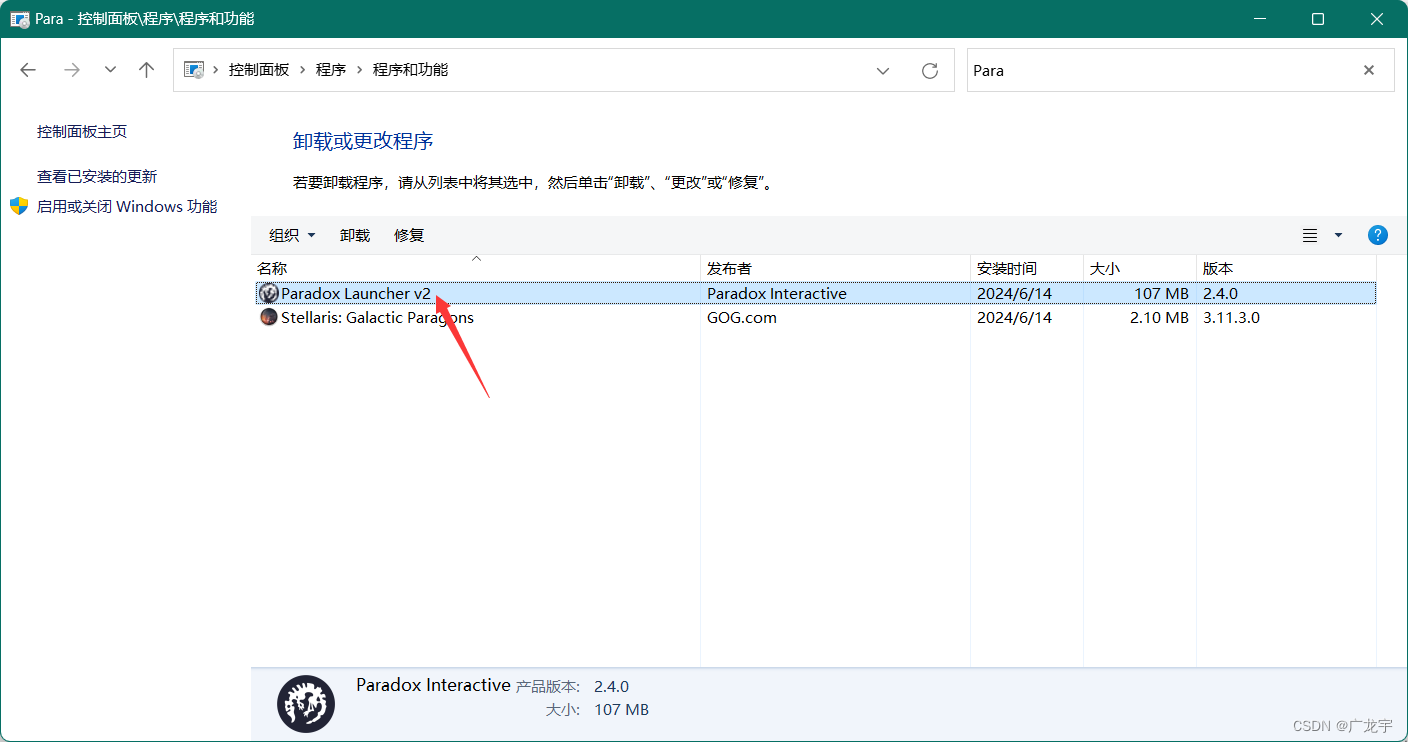Click the 107 MB size cell
The width and height of the screenshot is (1408, 742).
pyautogui.click(x=1162, y=294)
